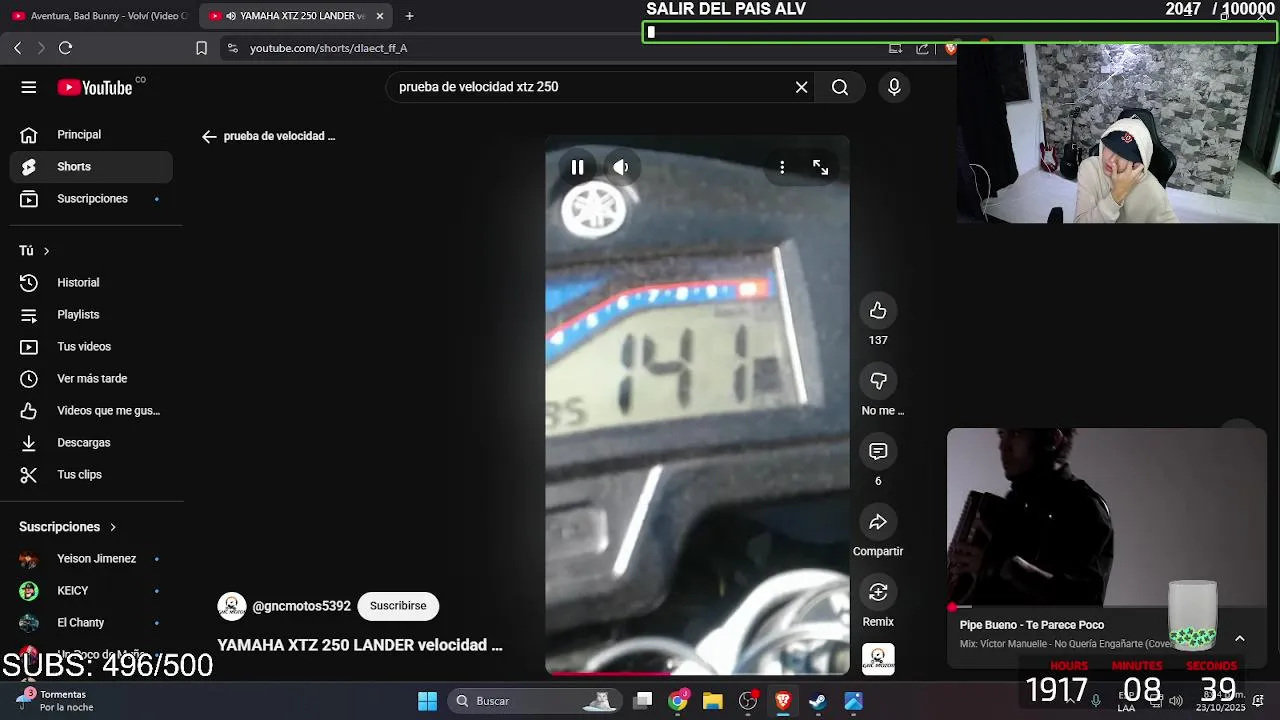This screenshot has height=720, width=1280.
Task: Share the Short via Compartir
Action: pyautogui.click(x=878, y=522)
